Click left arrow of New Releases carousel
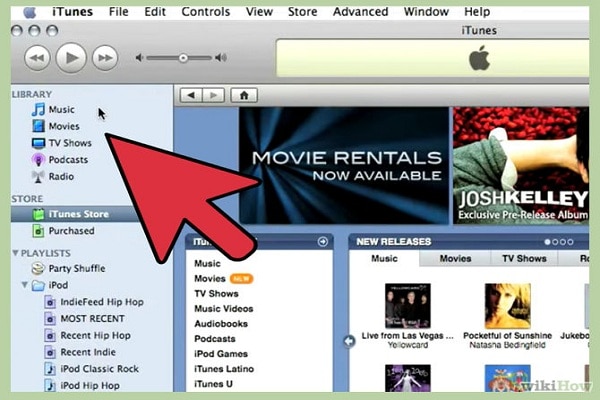The image size is (600, 400). (349, 341)
